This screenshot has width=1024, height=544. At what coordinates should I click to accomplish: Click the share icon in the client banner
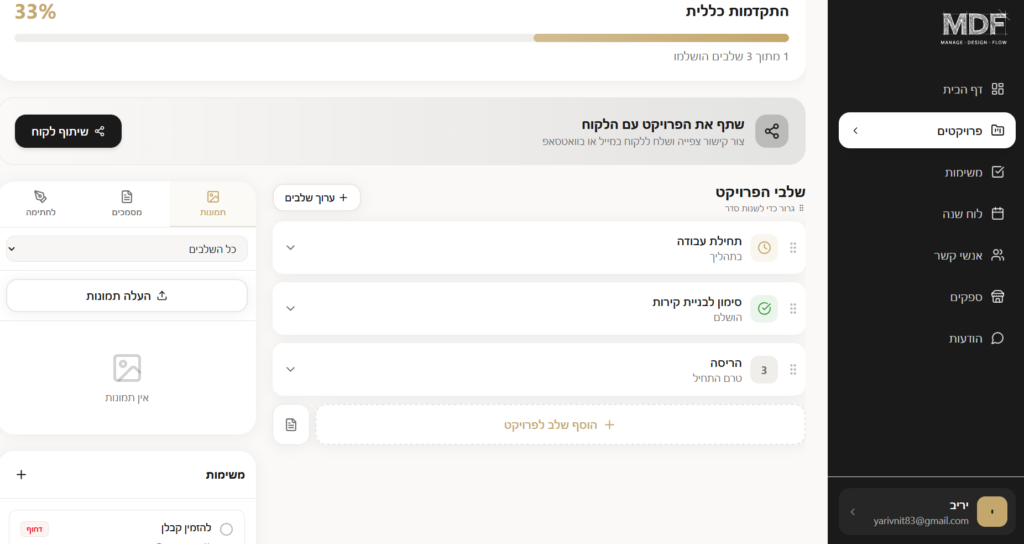[771, 131]
